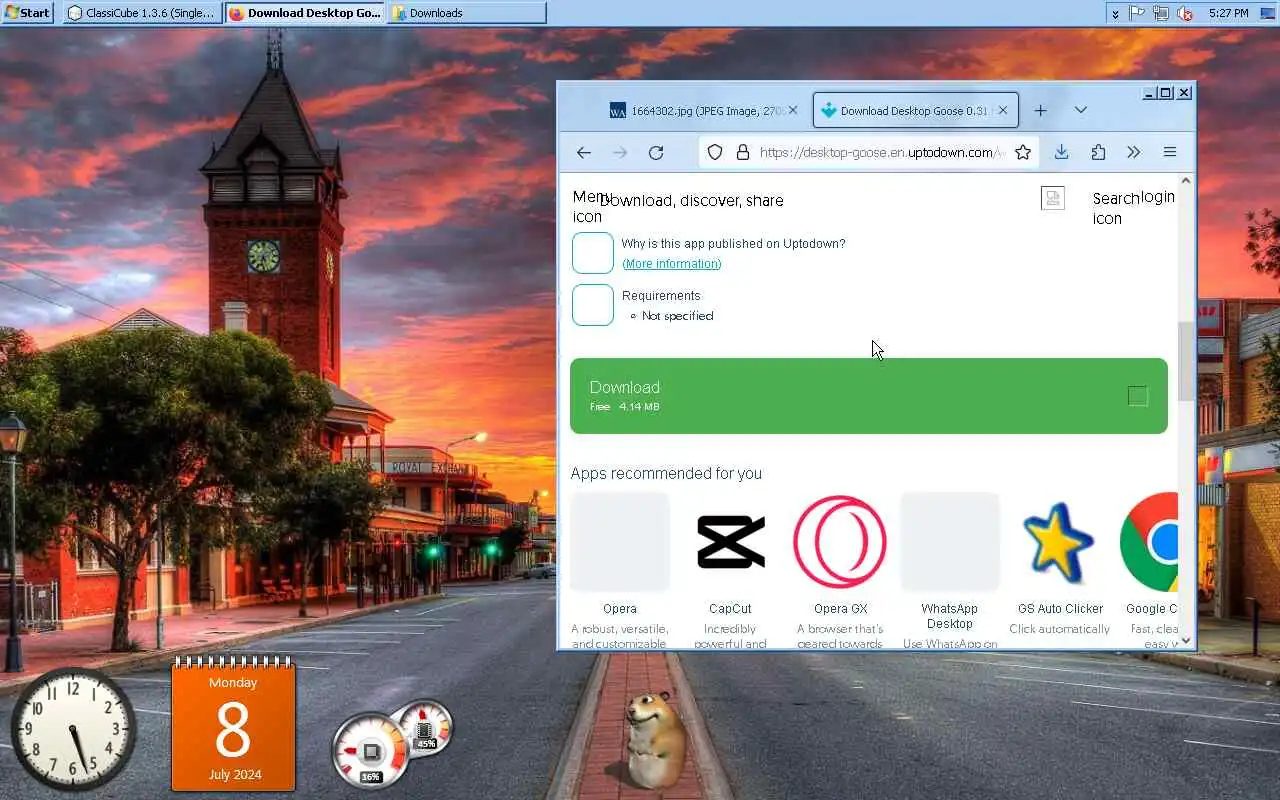1280x800 pixels.
Task: Click the icon beside Why is this app published
Action: pos(593,253)
